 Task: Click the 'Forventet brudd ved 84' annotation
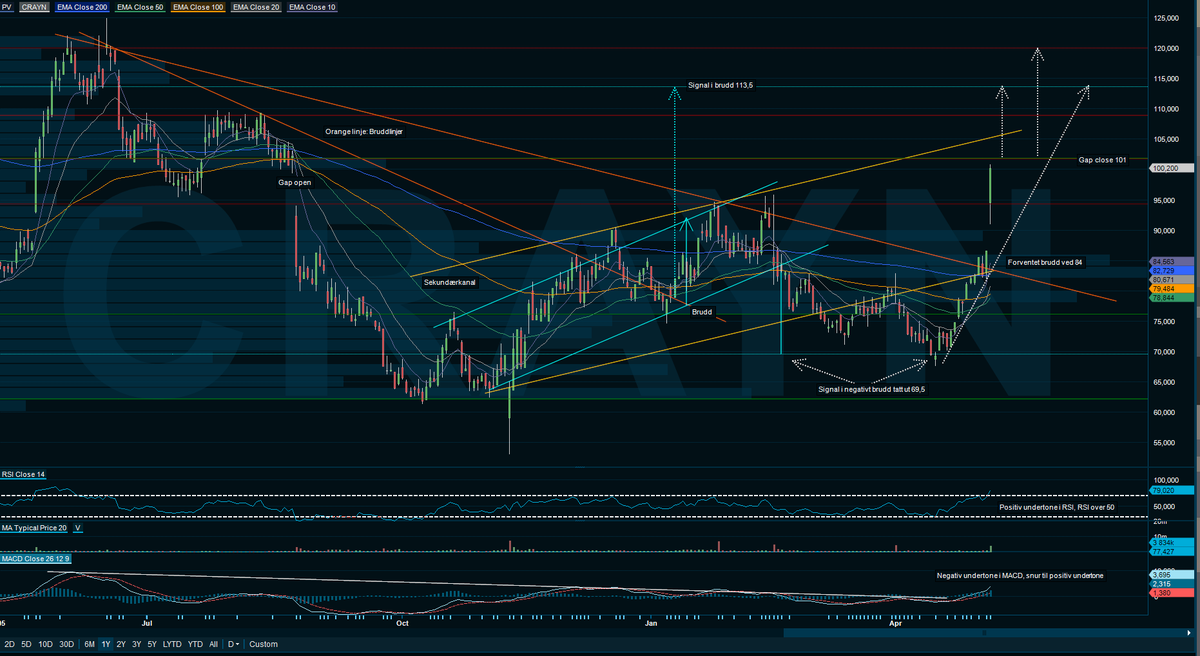(x=1046, y=261)
